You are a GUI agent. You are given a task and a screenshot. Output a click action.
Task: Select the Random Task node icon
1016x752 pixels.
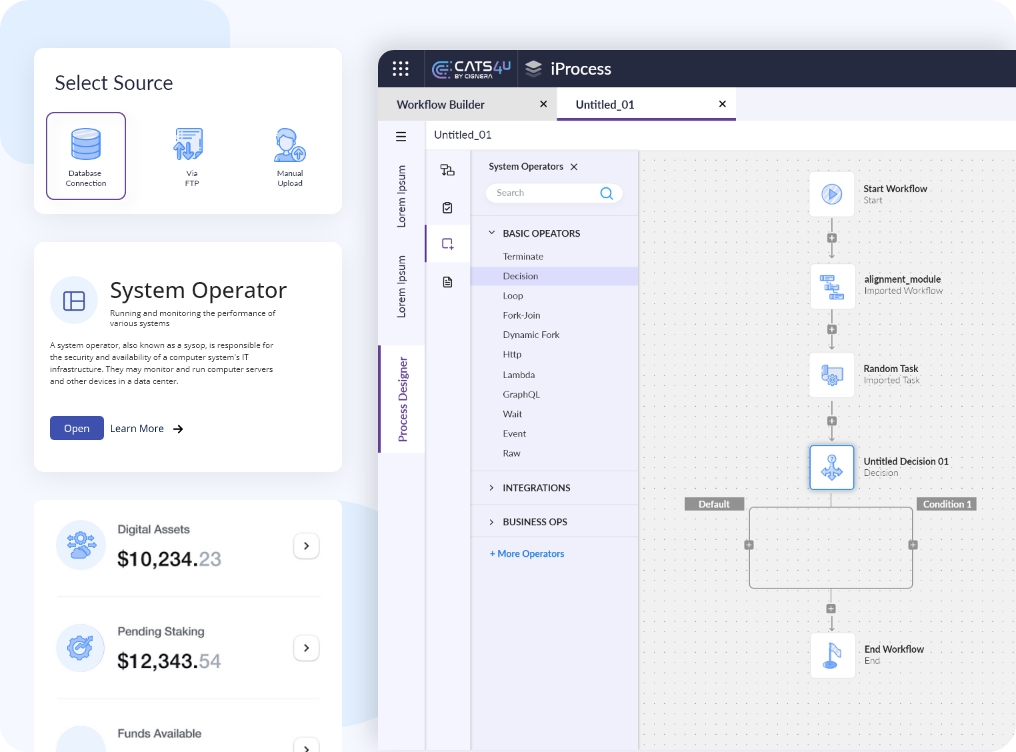click(x=832, y=374)
